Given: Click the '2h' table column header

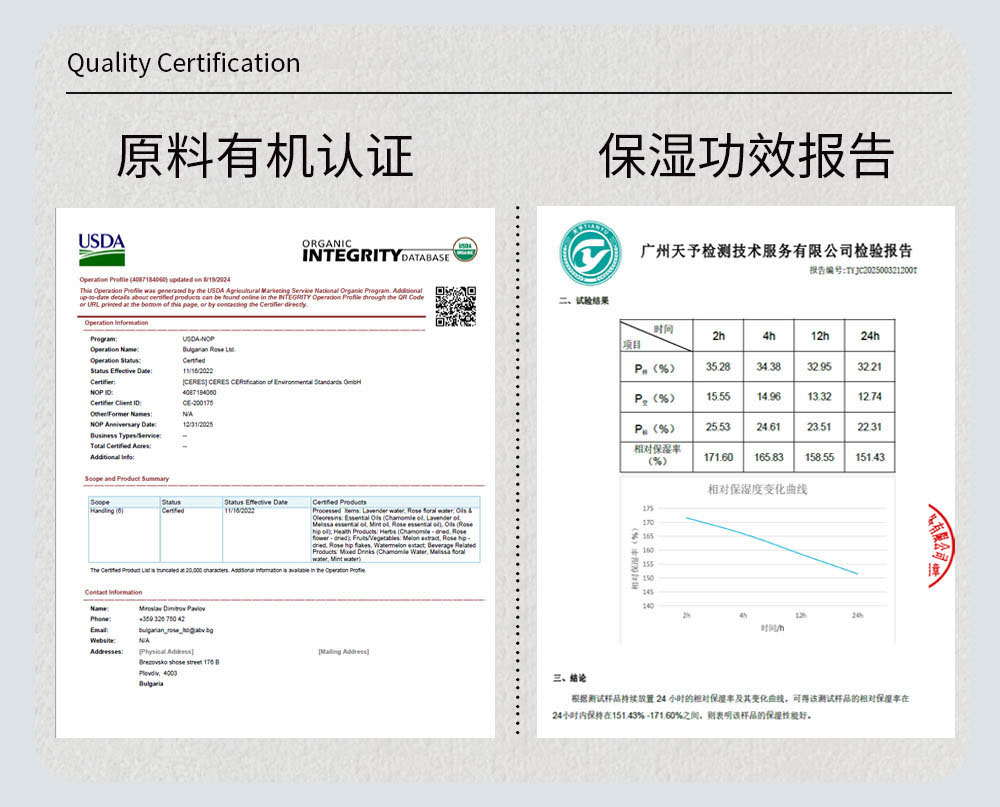Looking at the screenshot, I should [718, 336].
